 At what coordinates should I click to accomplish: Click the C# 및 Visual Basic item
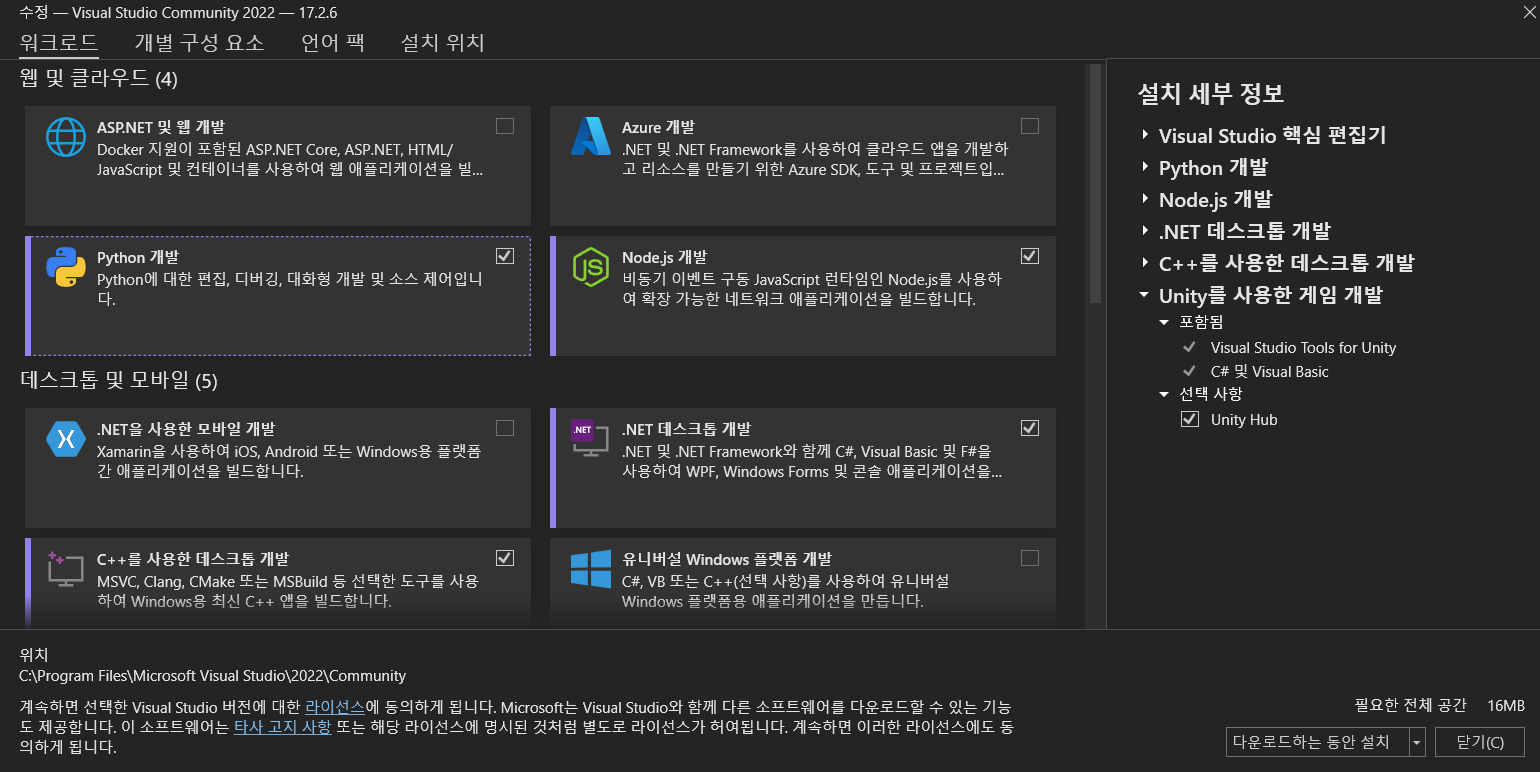point(1270,372)
